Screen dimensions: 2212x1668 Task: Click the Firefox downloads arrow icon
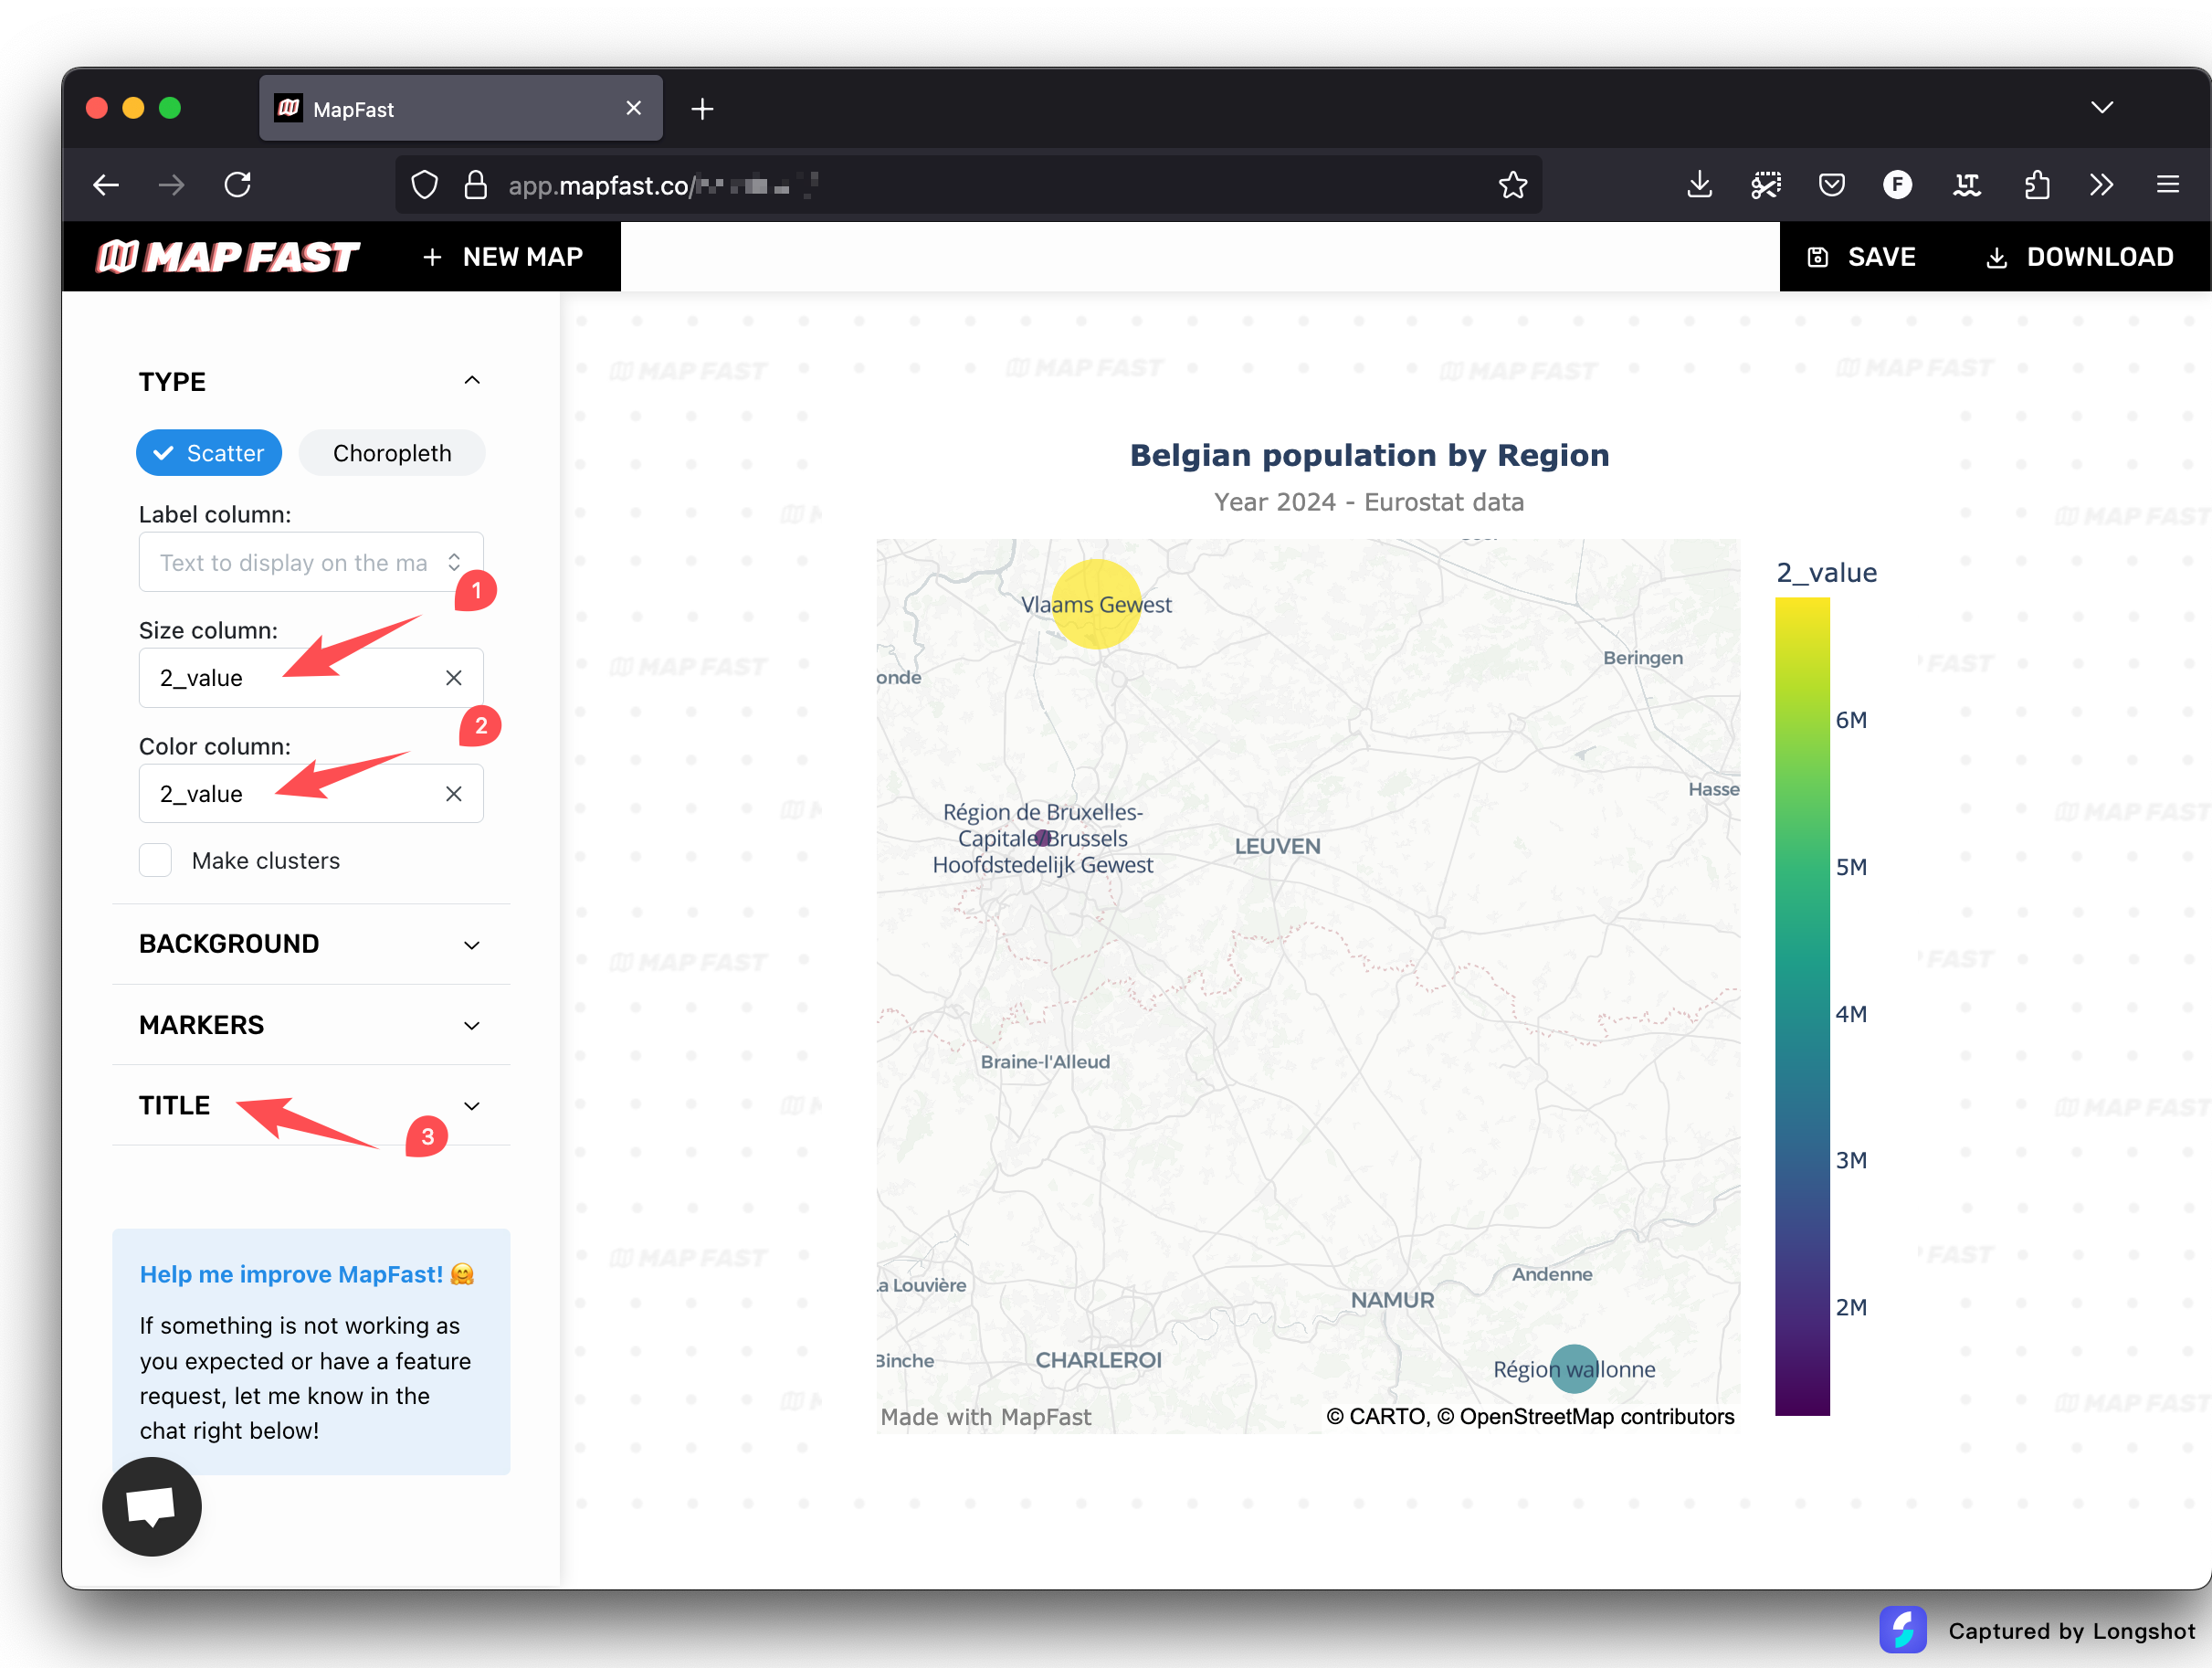(x=1699, y=185)
